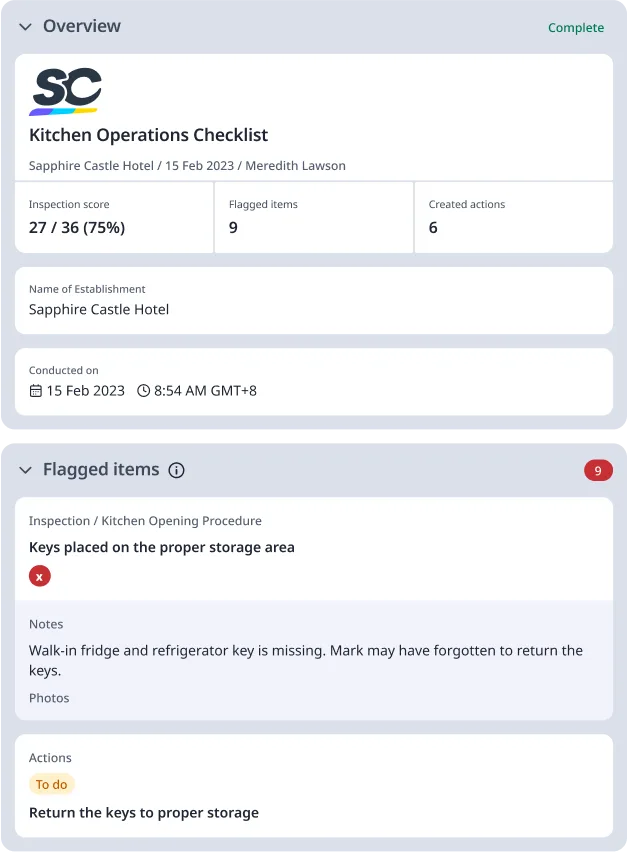627x852 pixels.
Task: Click the Complete status label
Action: point(576,28)
